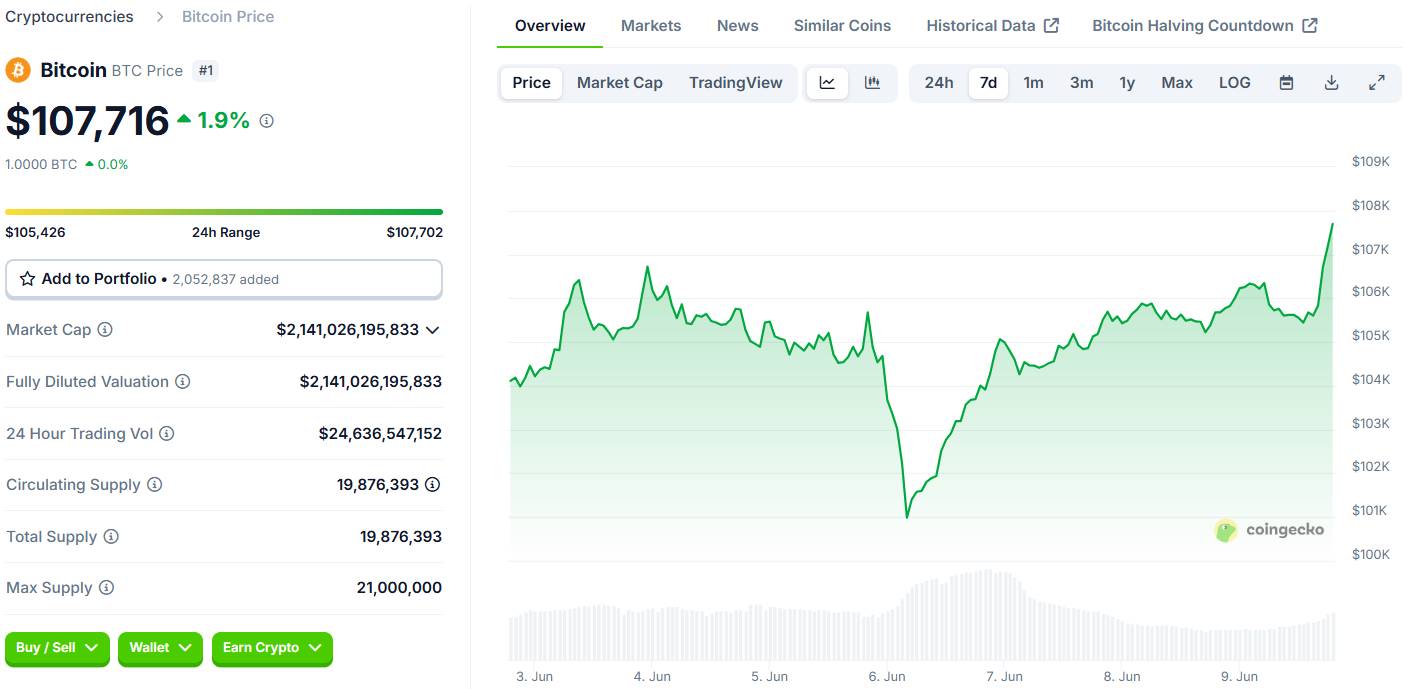Click the 6. Jun axis label

coord(887,677)
